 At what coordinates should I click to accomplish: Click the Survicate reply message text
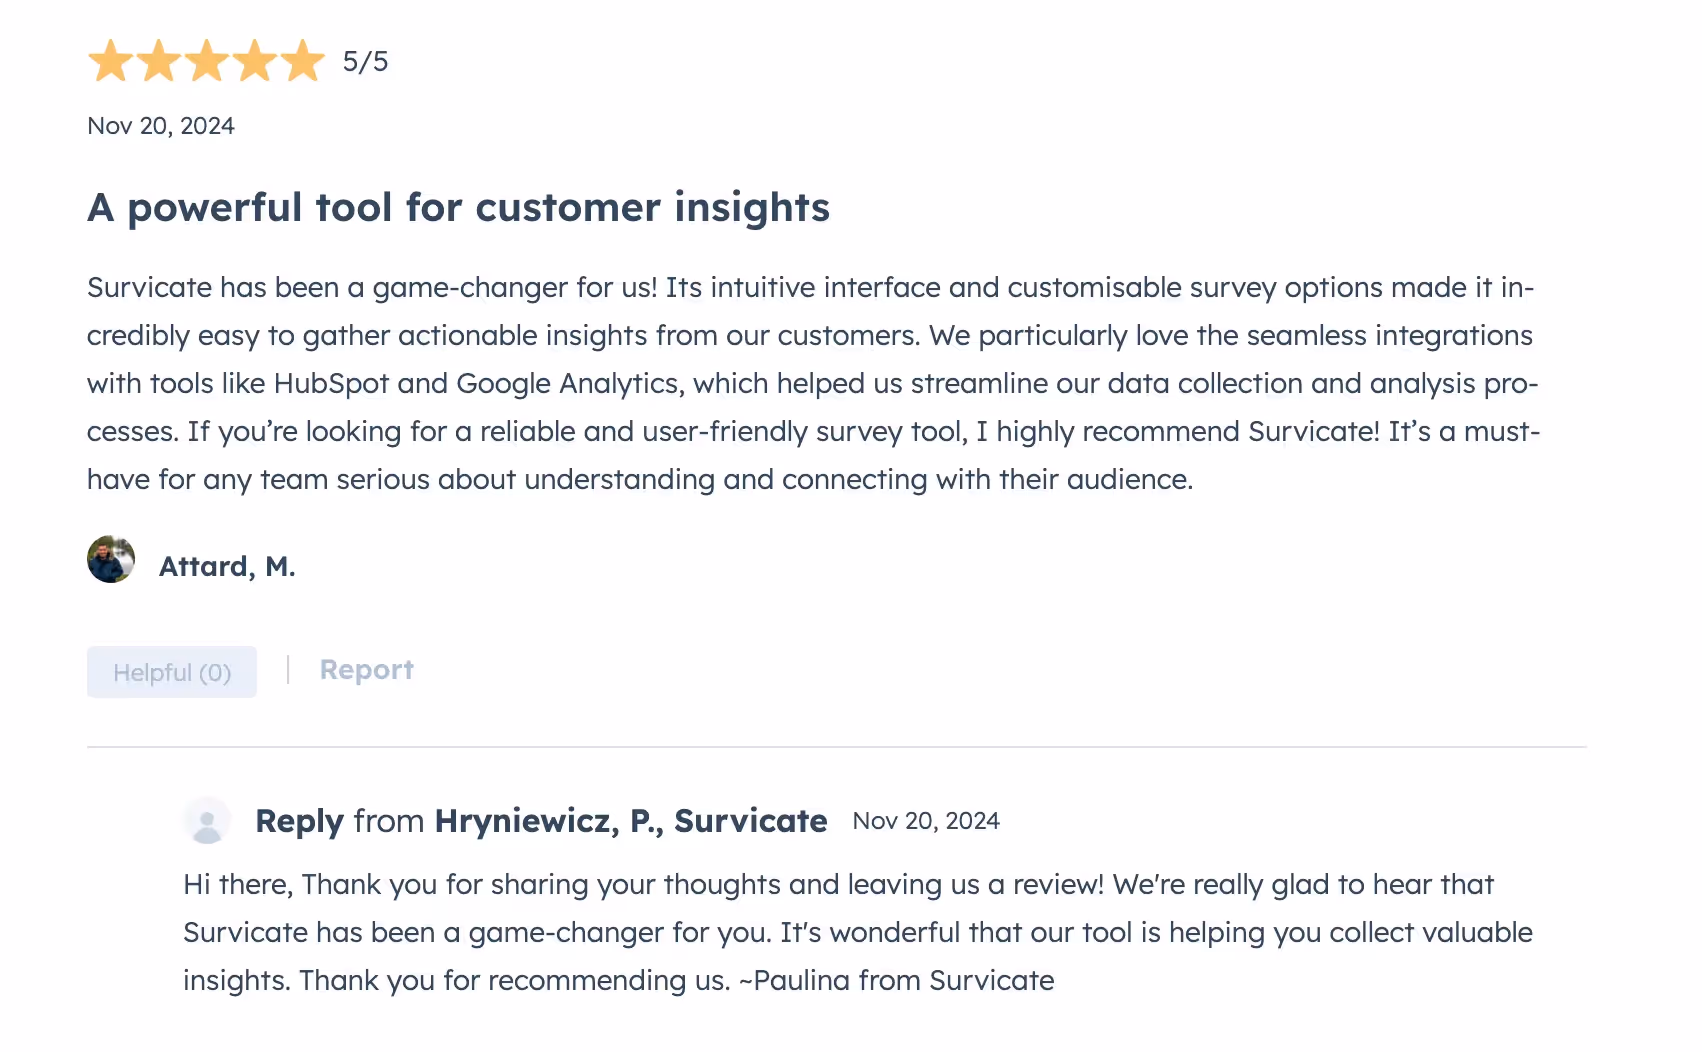tap(858, 932)
